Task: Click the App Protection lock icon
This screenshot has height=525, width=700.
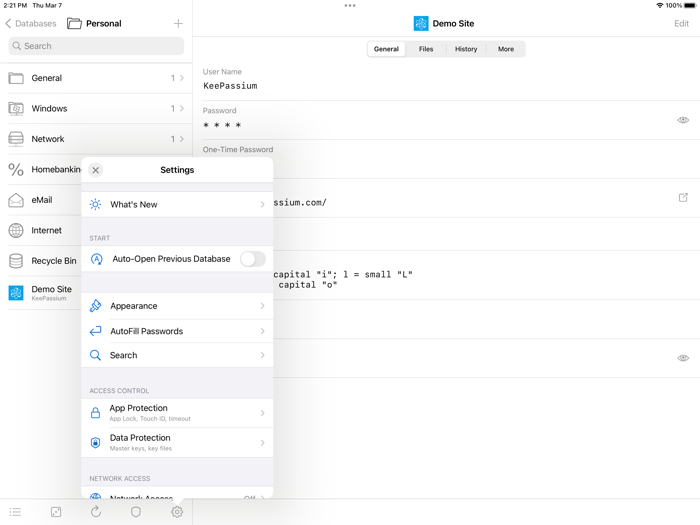Action: coord(95,413)
